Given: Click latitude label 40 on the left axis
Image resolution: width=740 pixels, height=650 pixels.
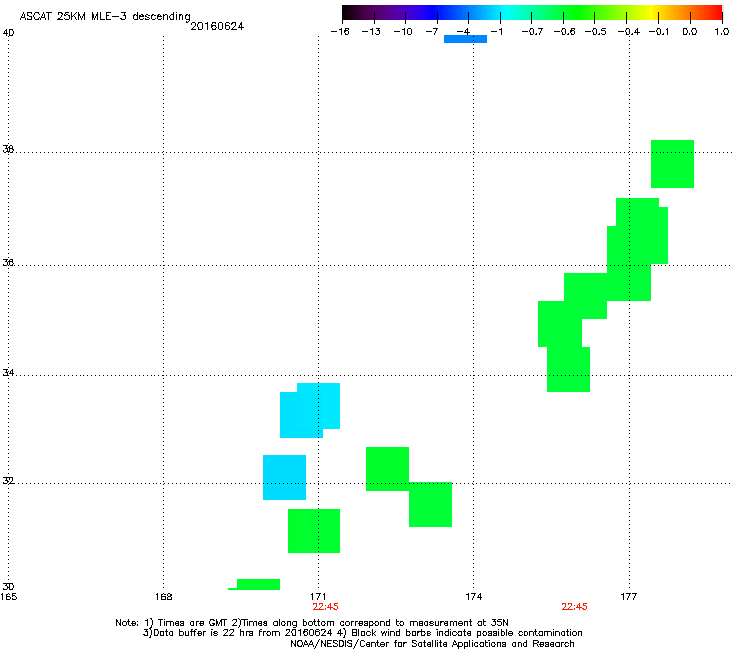Looking at the screenshot, I should click(x=8, y=33).
